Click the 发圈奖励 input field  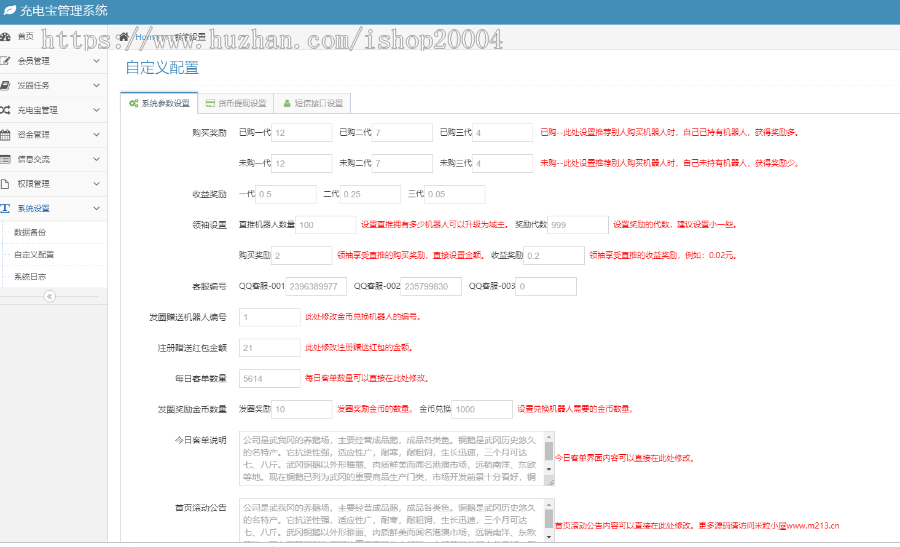(x=302, y=409)
